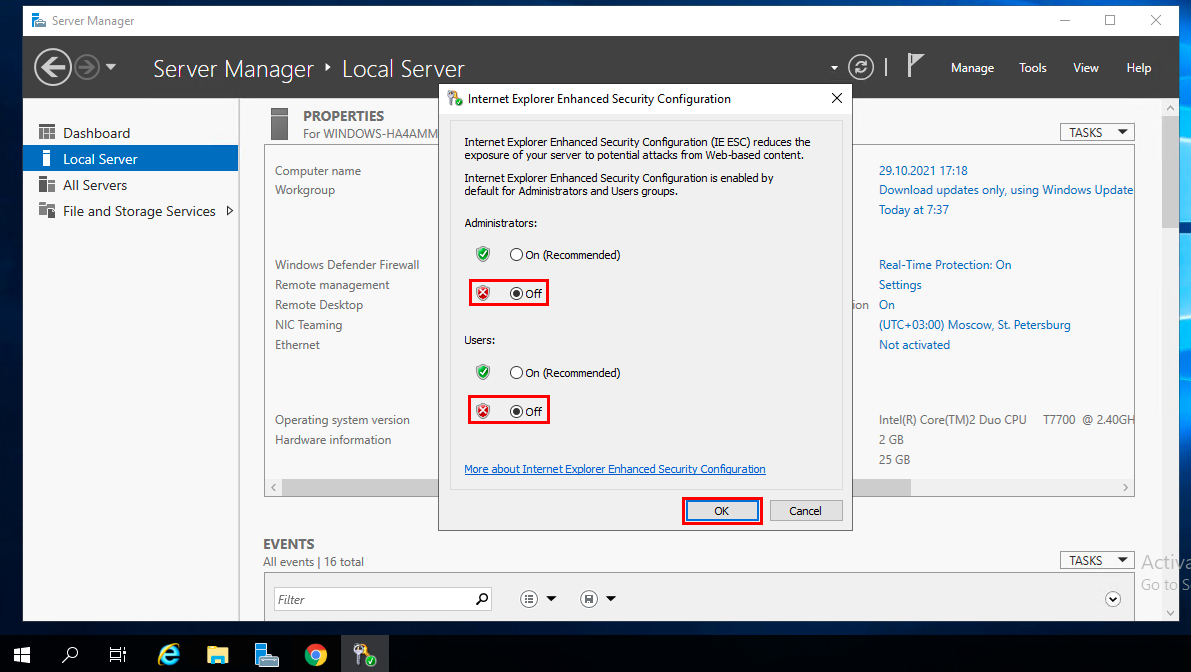Click green shield icon beside Users On option
The height and width of the screenshot is (672, 1191).
(483, 372)
